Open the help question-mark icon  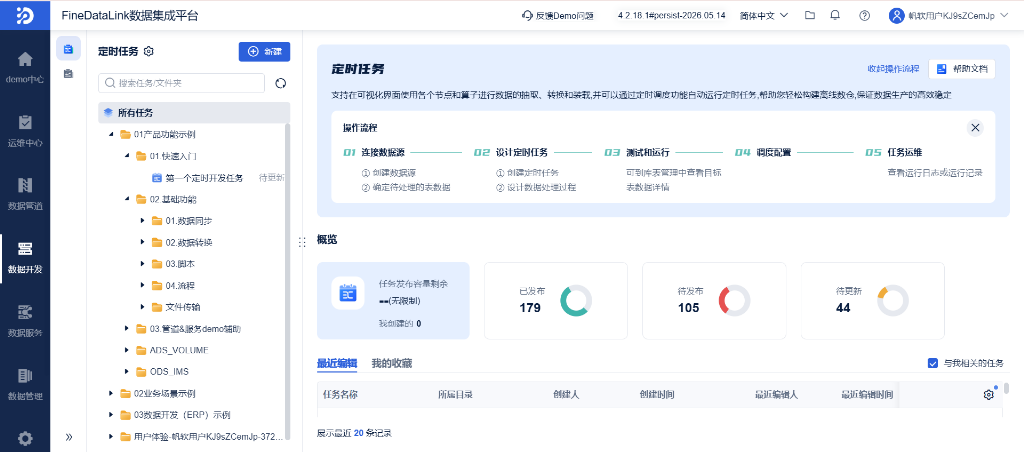pos(865,16)
